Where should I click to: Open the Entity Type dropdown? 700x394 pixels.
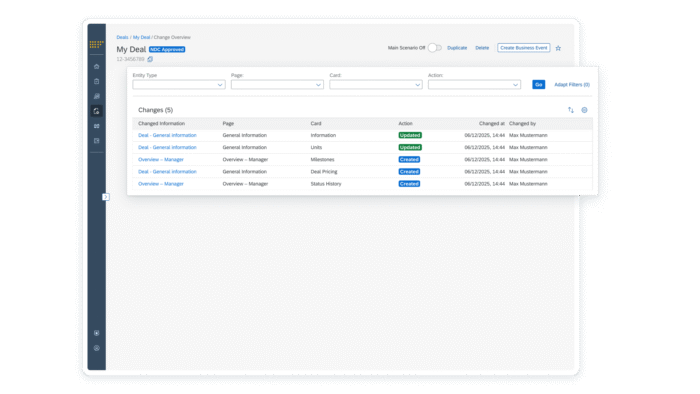coord(179,85)
